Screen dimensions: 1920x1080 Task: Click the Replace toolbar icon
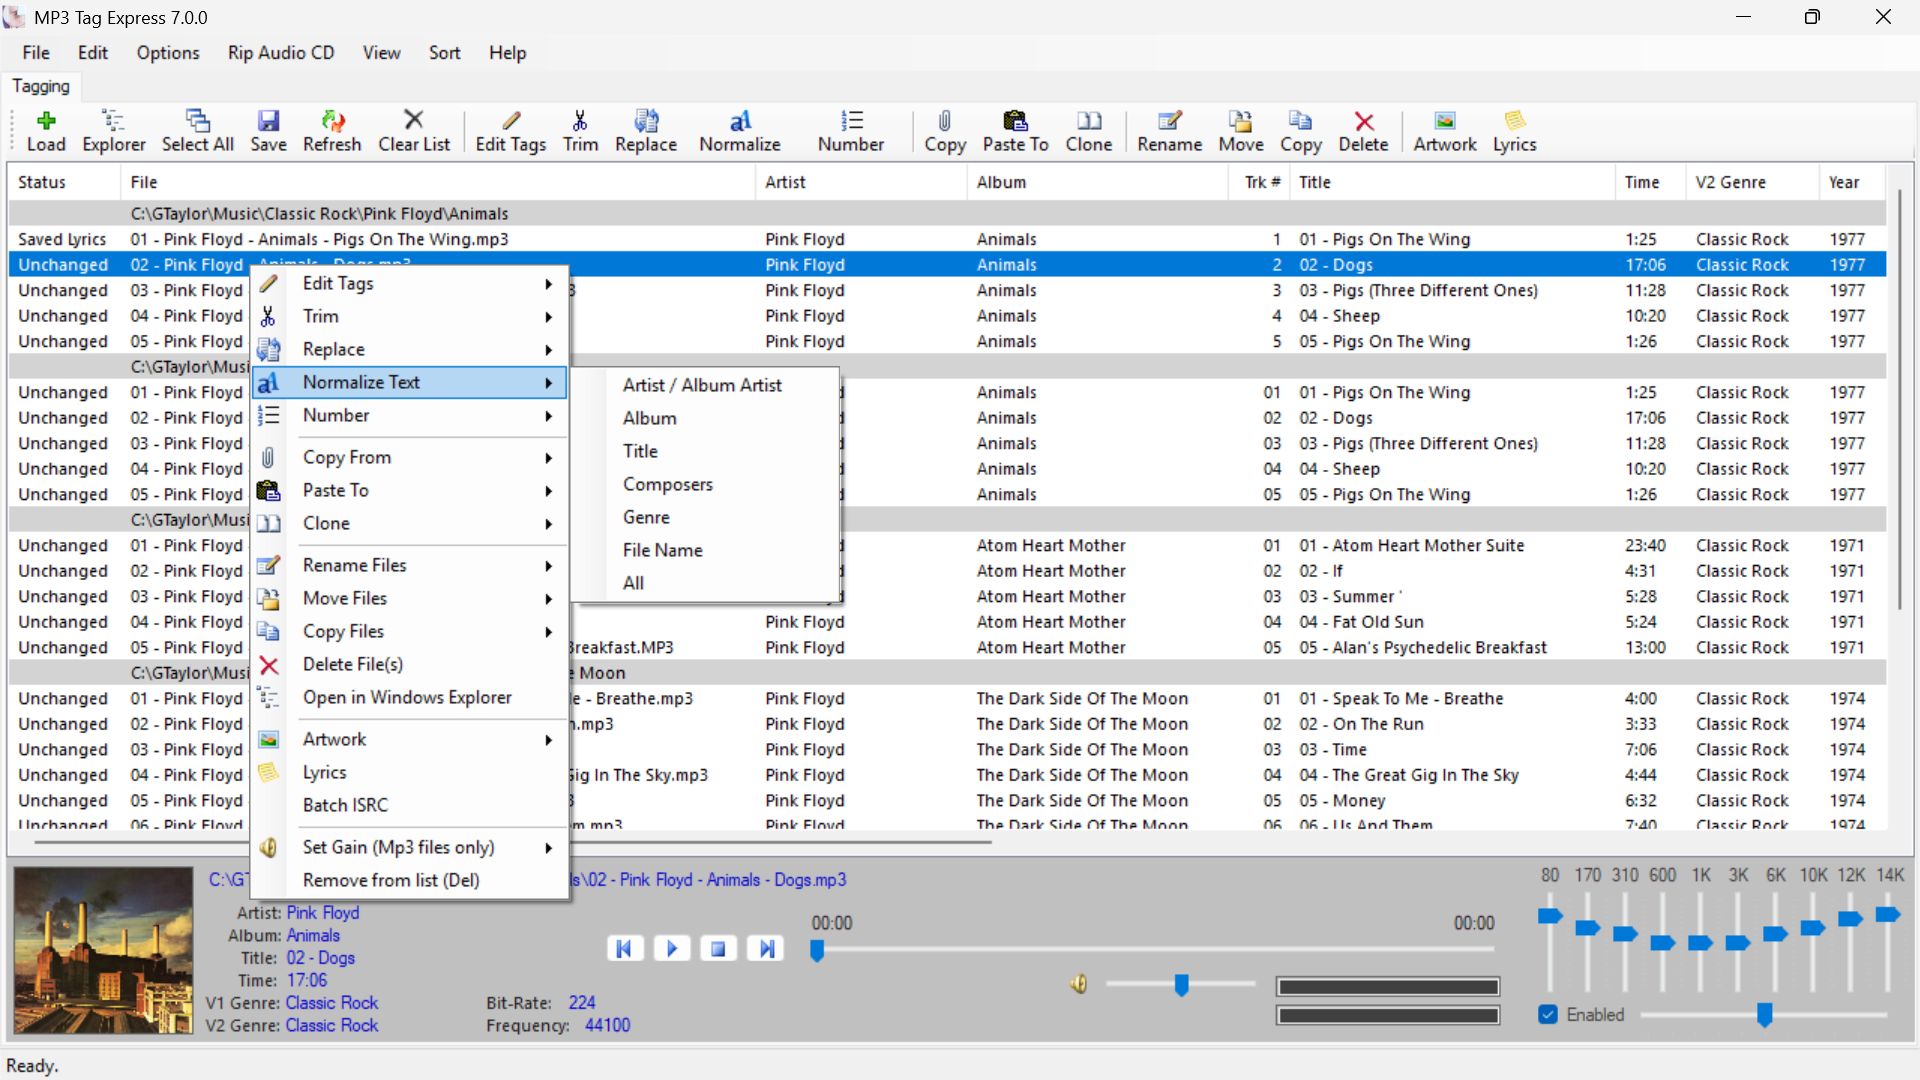[x=646, y=131]
